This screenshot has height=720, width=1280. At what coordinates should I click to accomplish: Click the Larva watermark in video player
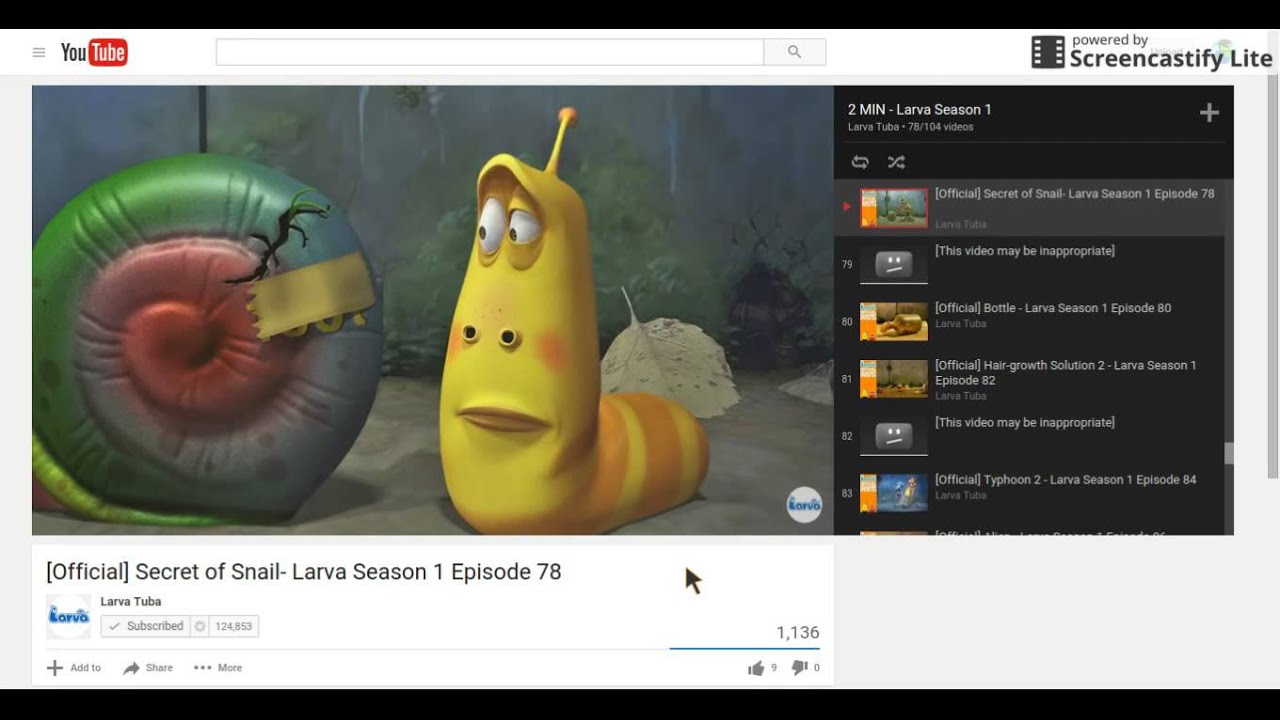(804, 505)
